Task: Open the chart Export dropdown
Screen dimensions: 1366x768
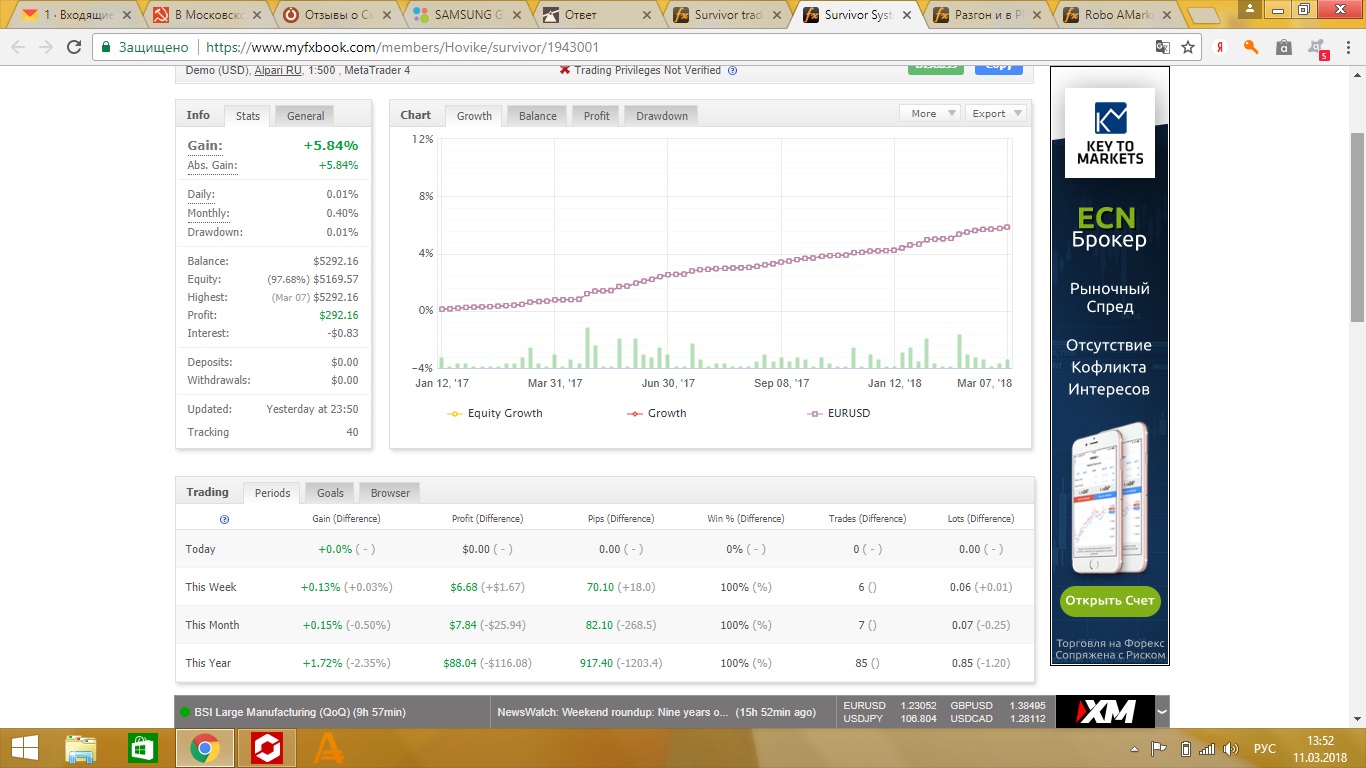Action: [996, 114]
